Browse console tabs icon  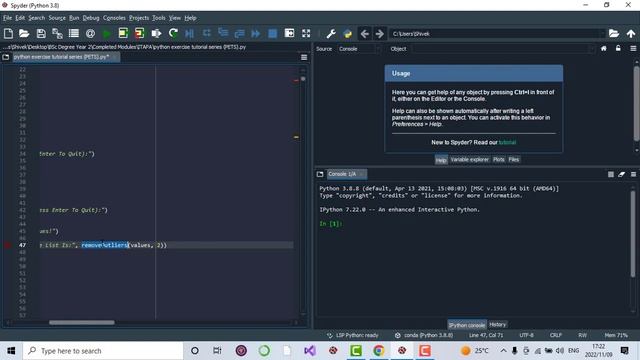320,174
